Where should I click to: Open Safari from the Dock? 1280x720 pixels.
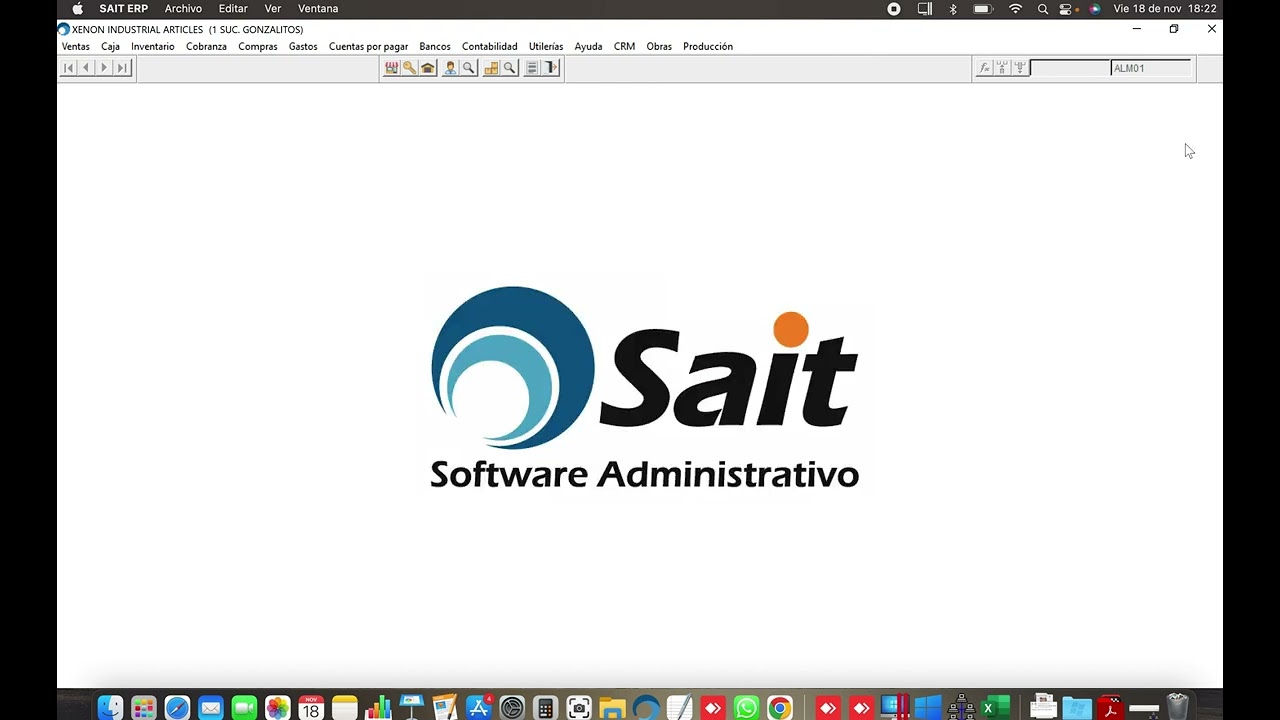(177, 708)
